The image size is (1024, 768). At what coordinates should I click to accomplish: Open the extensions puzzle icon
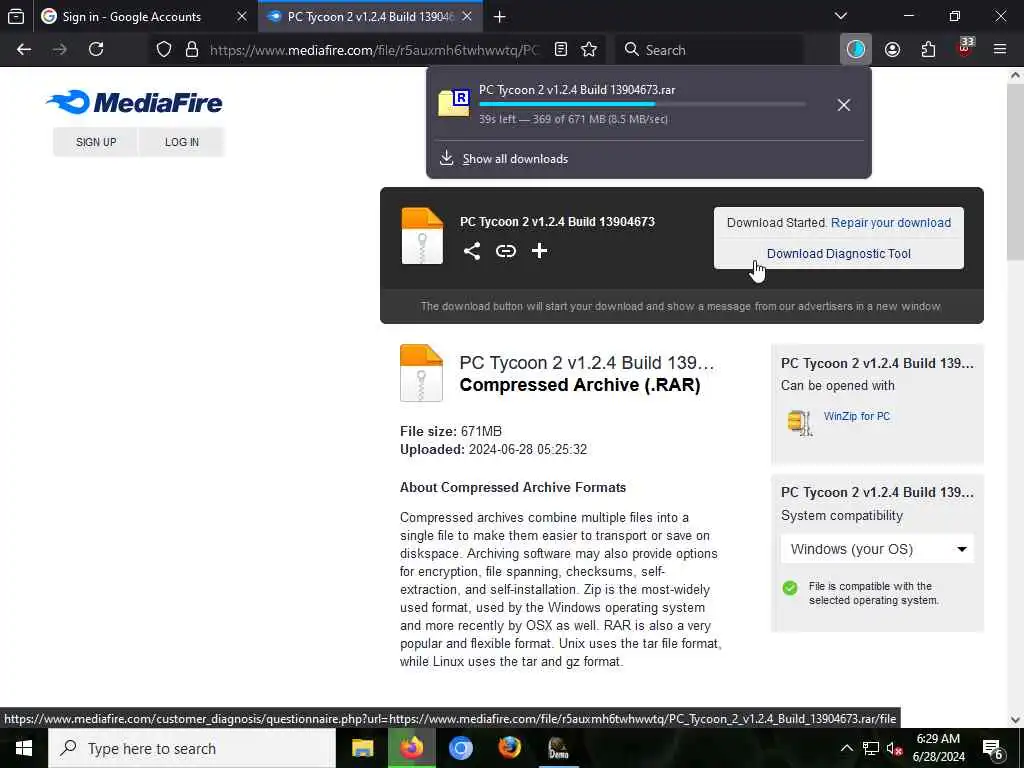(x=928, y=50)
